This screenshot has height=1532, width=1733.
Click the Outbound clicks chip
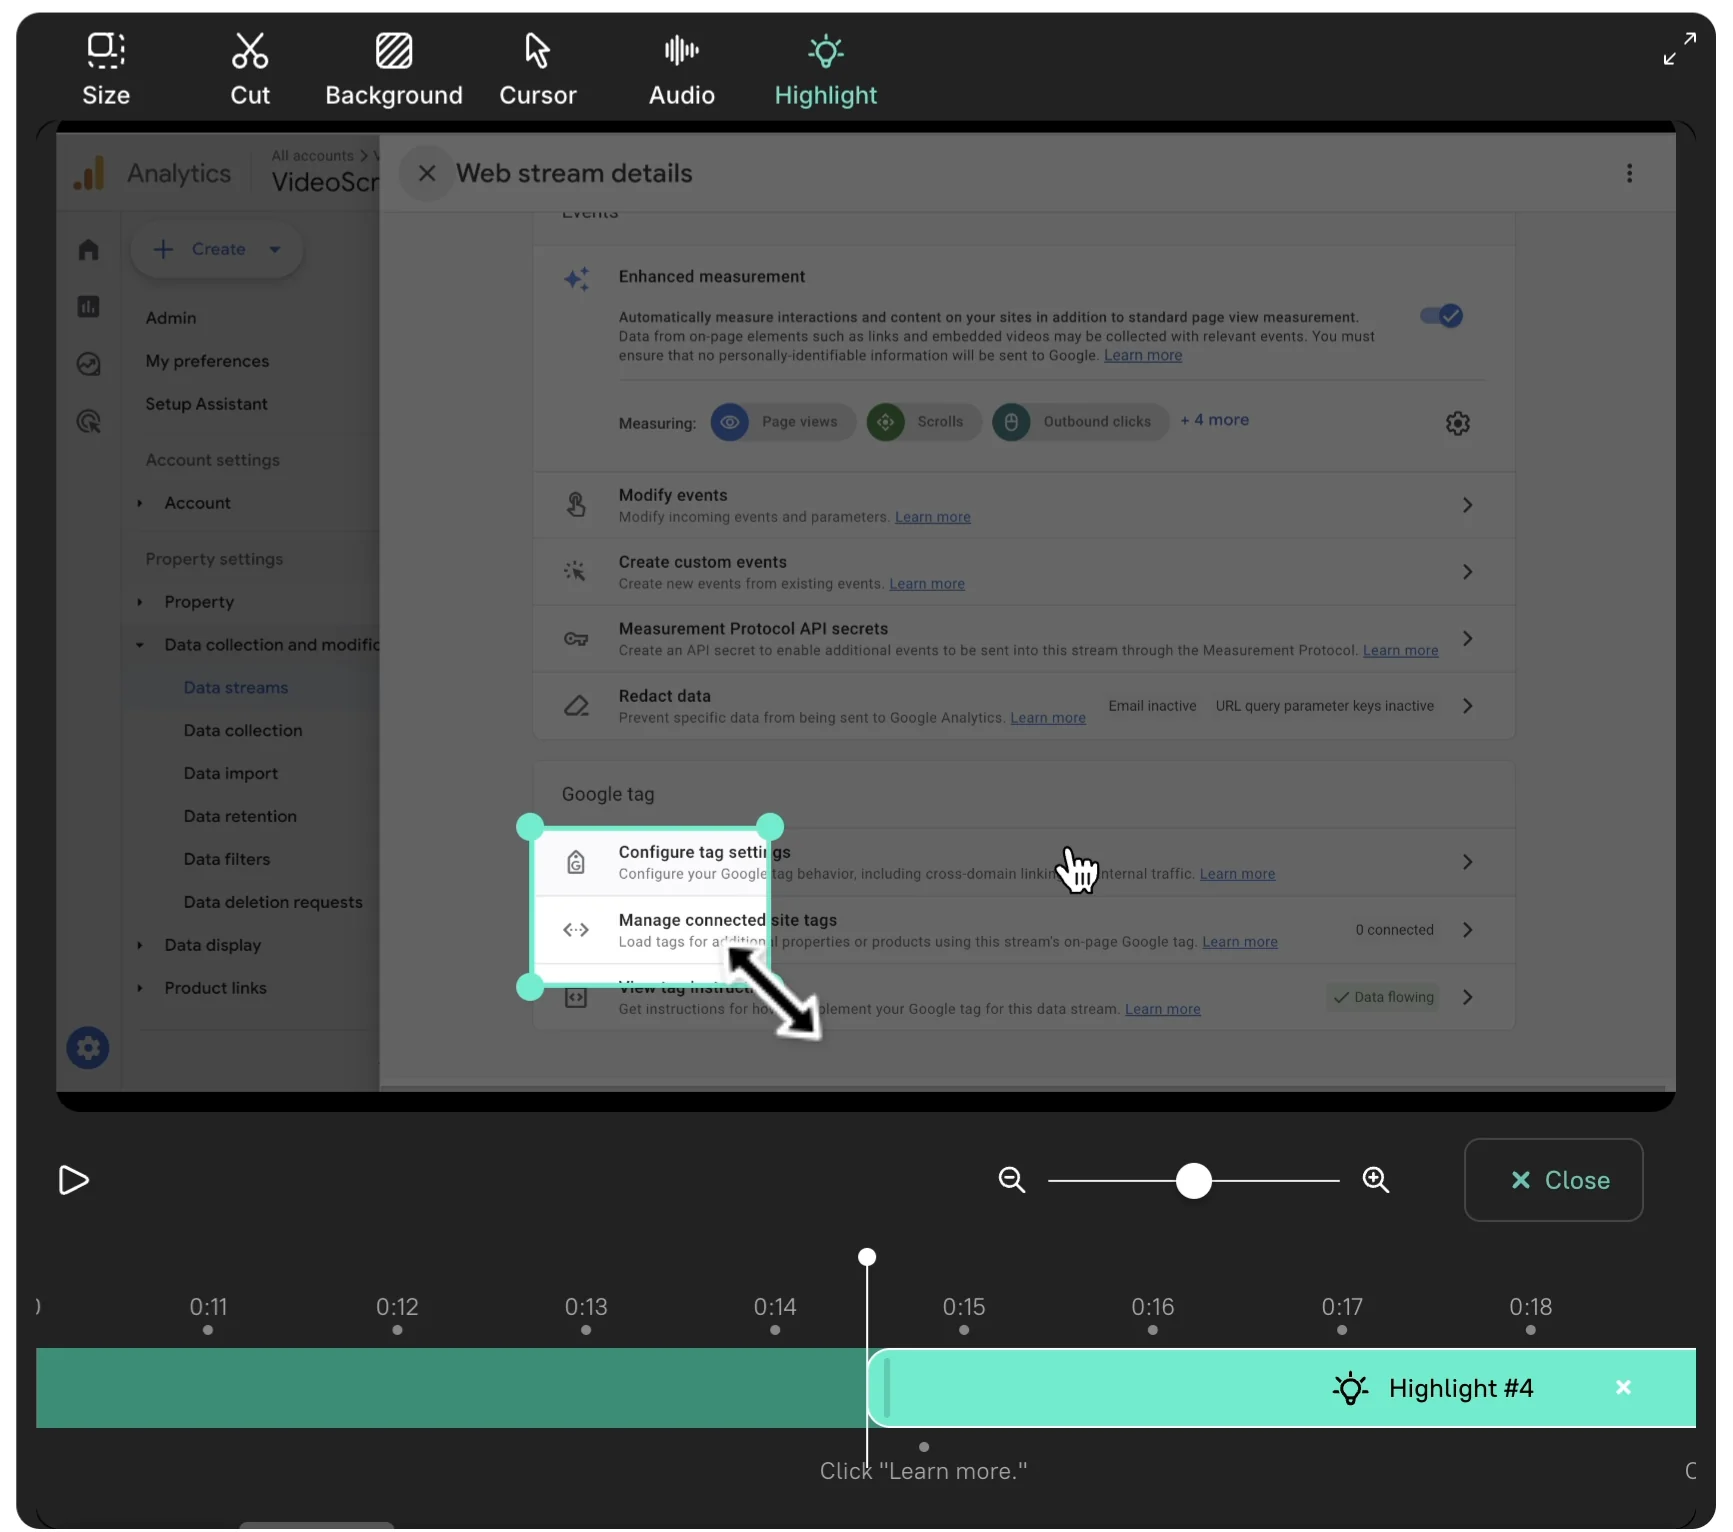[1080, 422]
